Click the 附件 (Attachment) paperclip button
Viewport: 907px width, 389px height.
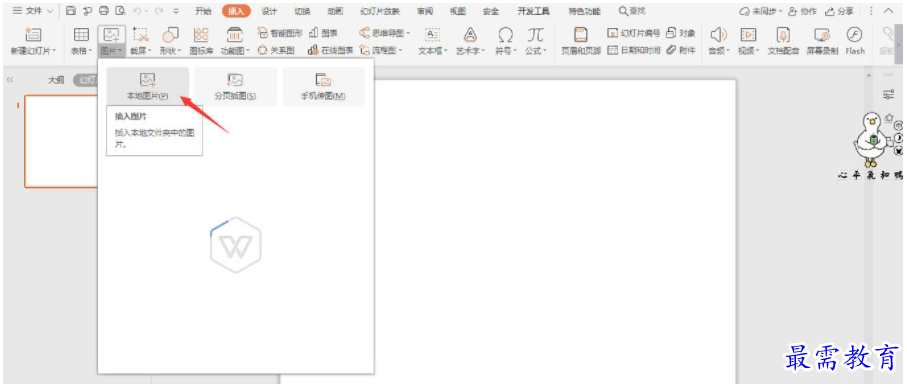[681, 50]
